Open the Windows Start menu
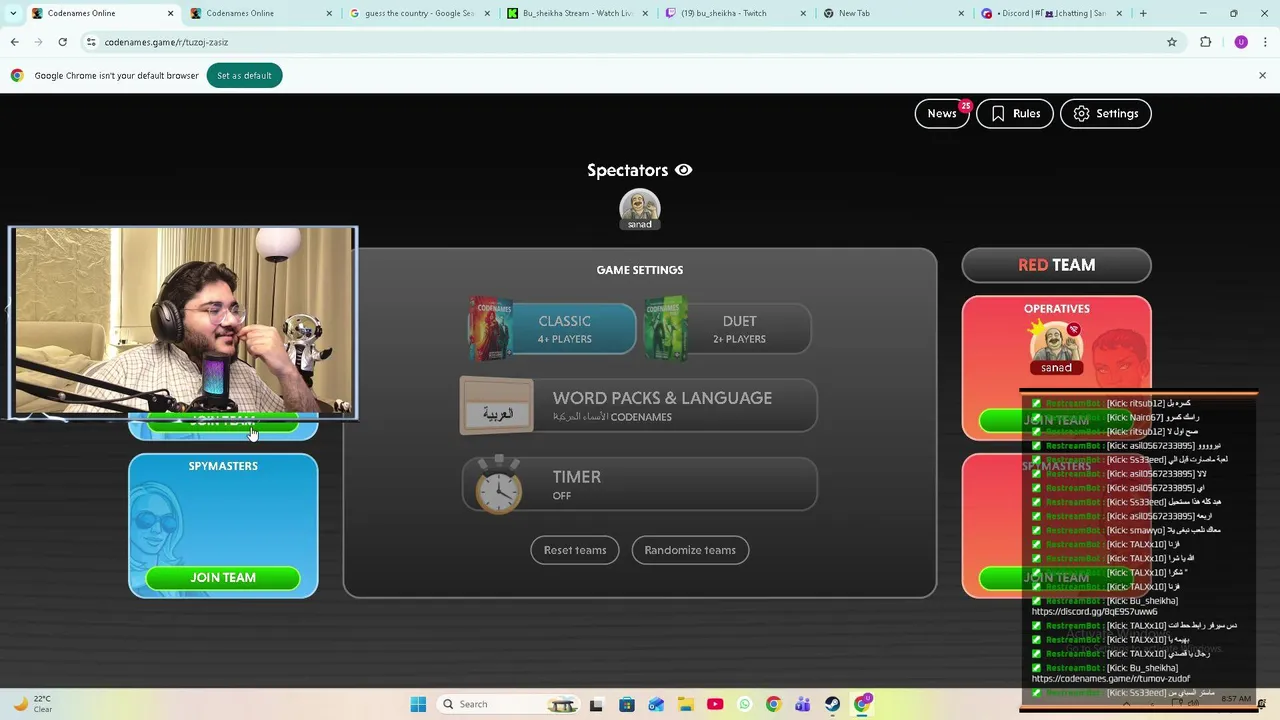The width and height of the screenshot is (1280, 720). tap(418, 704)
